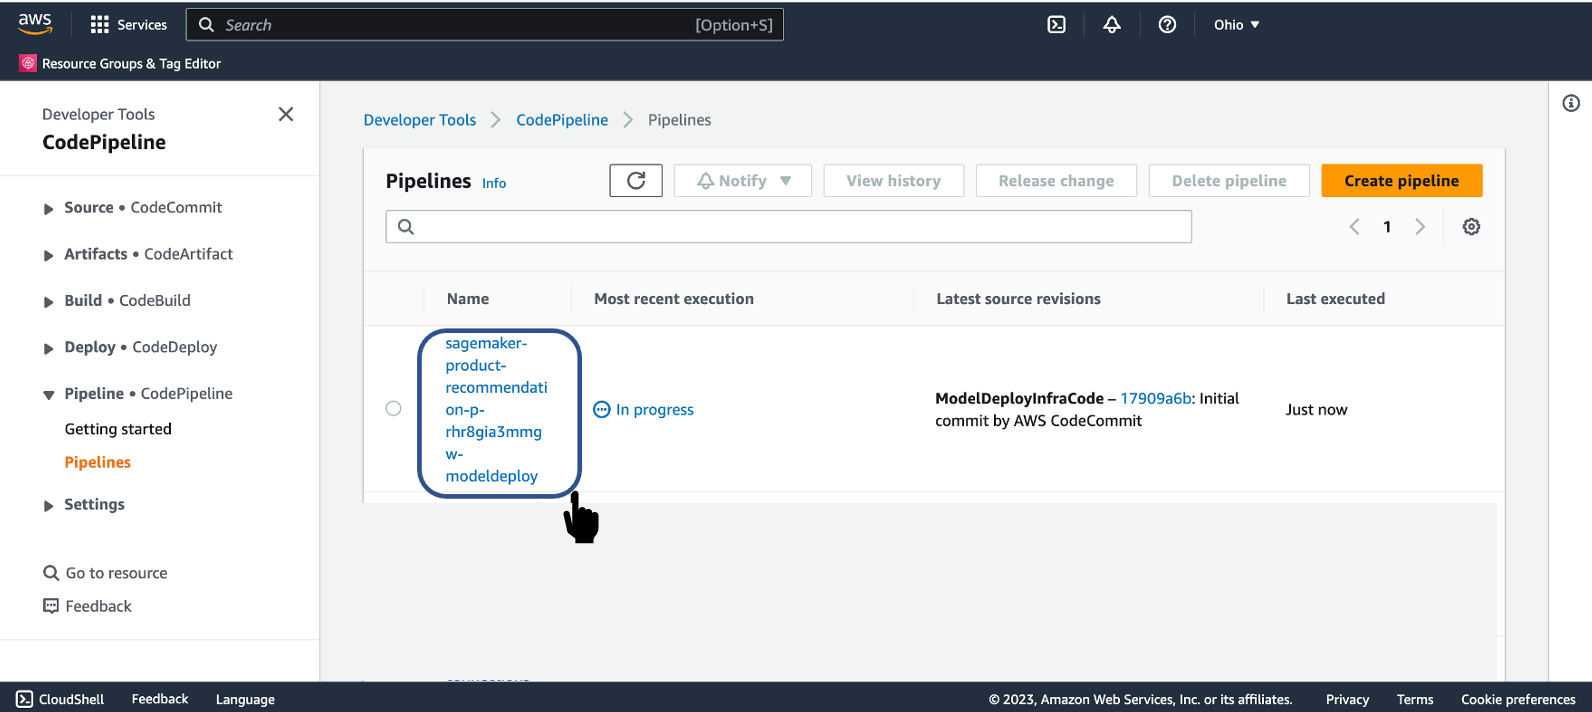Open Resource Groups & Tag Editor

(131, 63)
